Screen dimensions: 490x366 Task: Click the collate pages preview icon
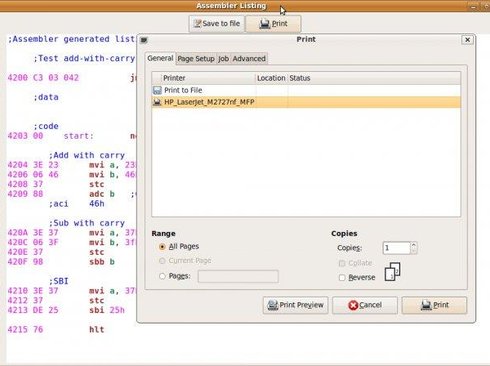point(392,272)
